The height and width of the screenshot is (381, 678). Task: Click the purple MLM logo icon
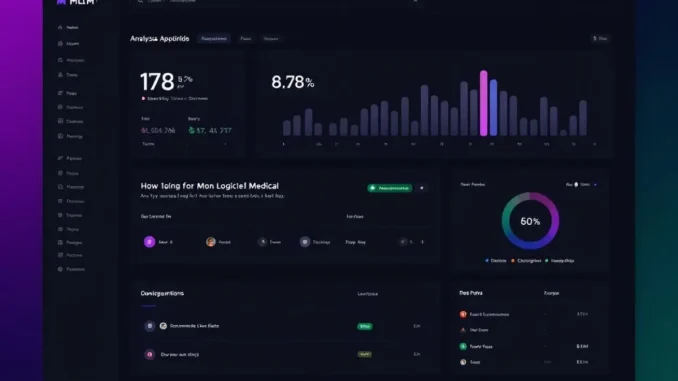[61, 2]
